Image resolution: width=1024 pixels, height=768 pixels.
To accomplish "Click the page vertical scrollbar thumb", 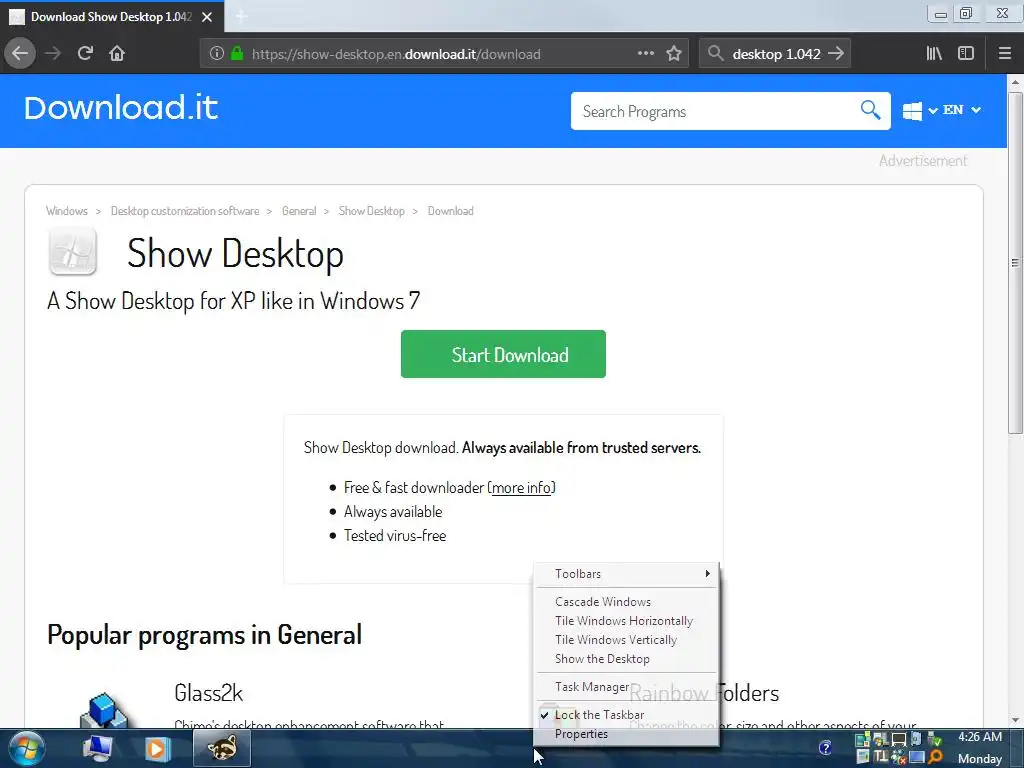I will [1015, 263].
